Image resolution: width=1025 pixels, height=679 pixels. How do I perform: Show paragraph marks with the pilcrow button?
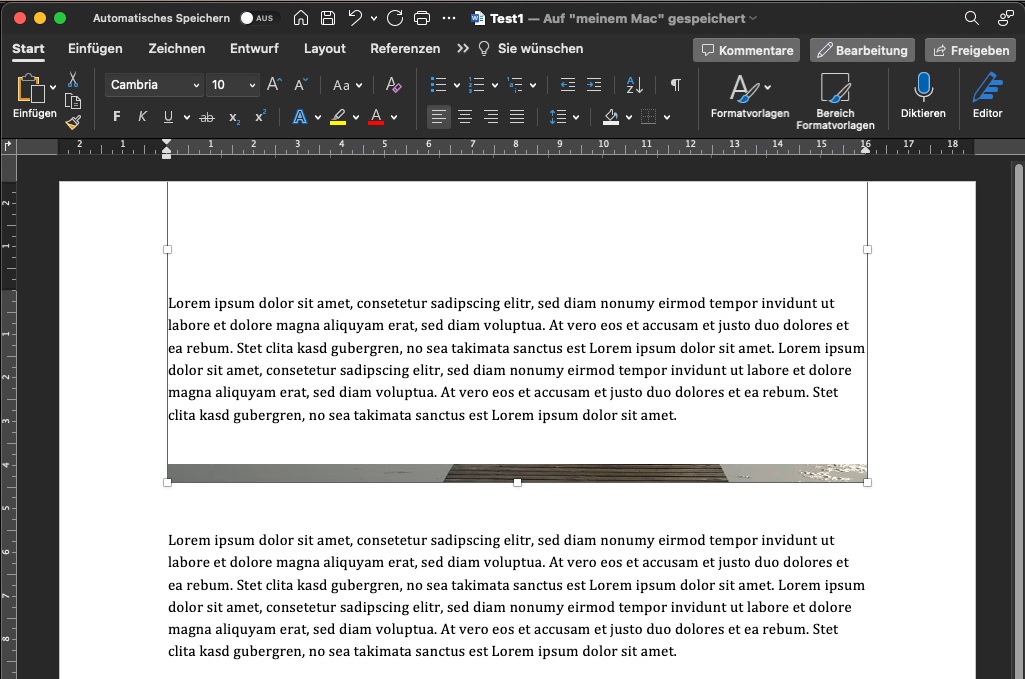click(x=676, y=85)
